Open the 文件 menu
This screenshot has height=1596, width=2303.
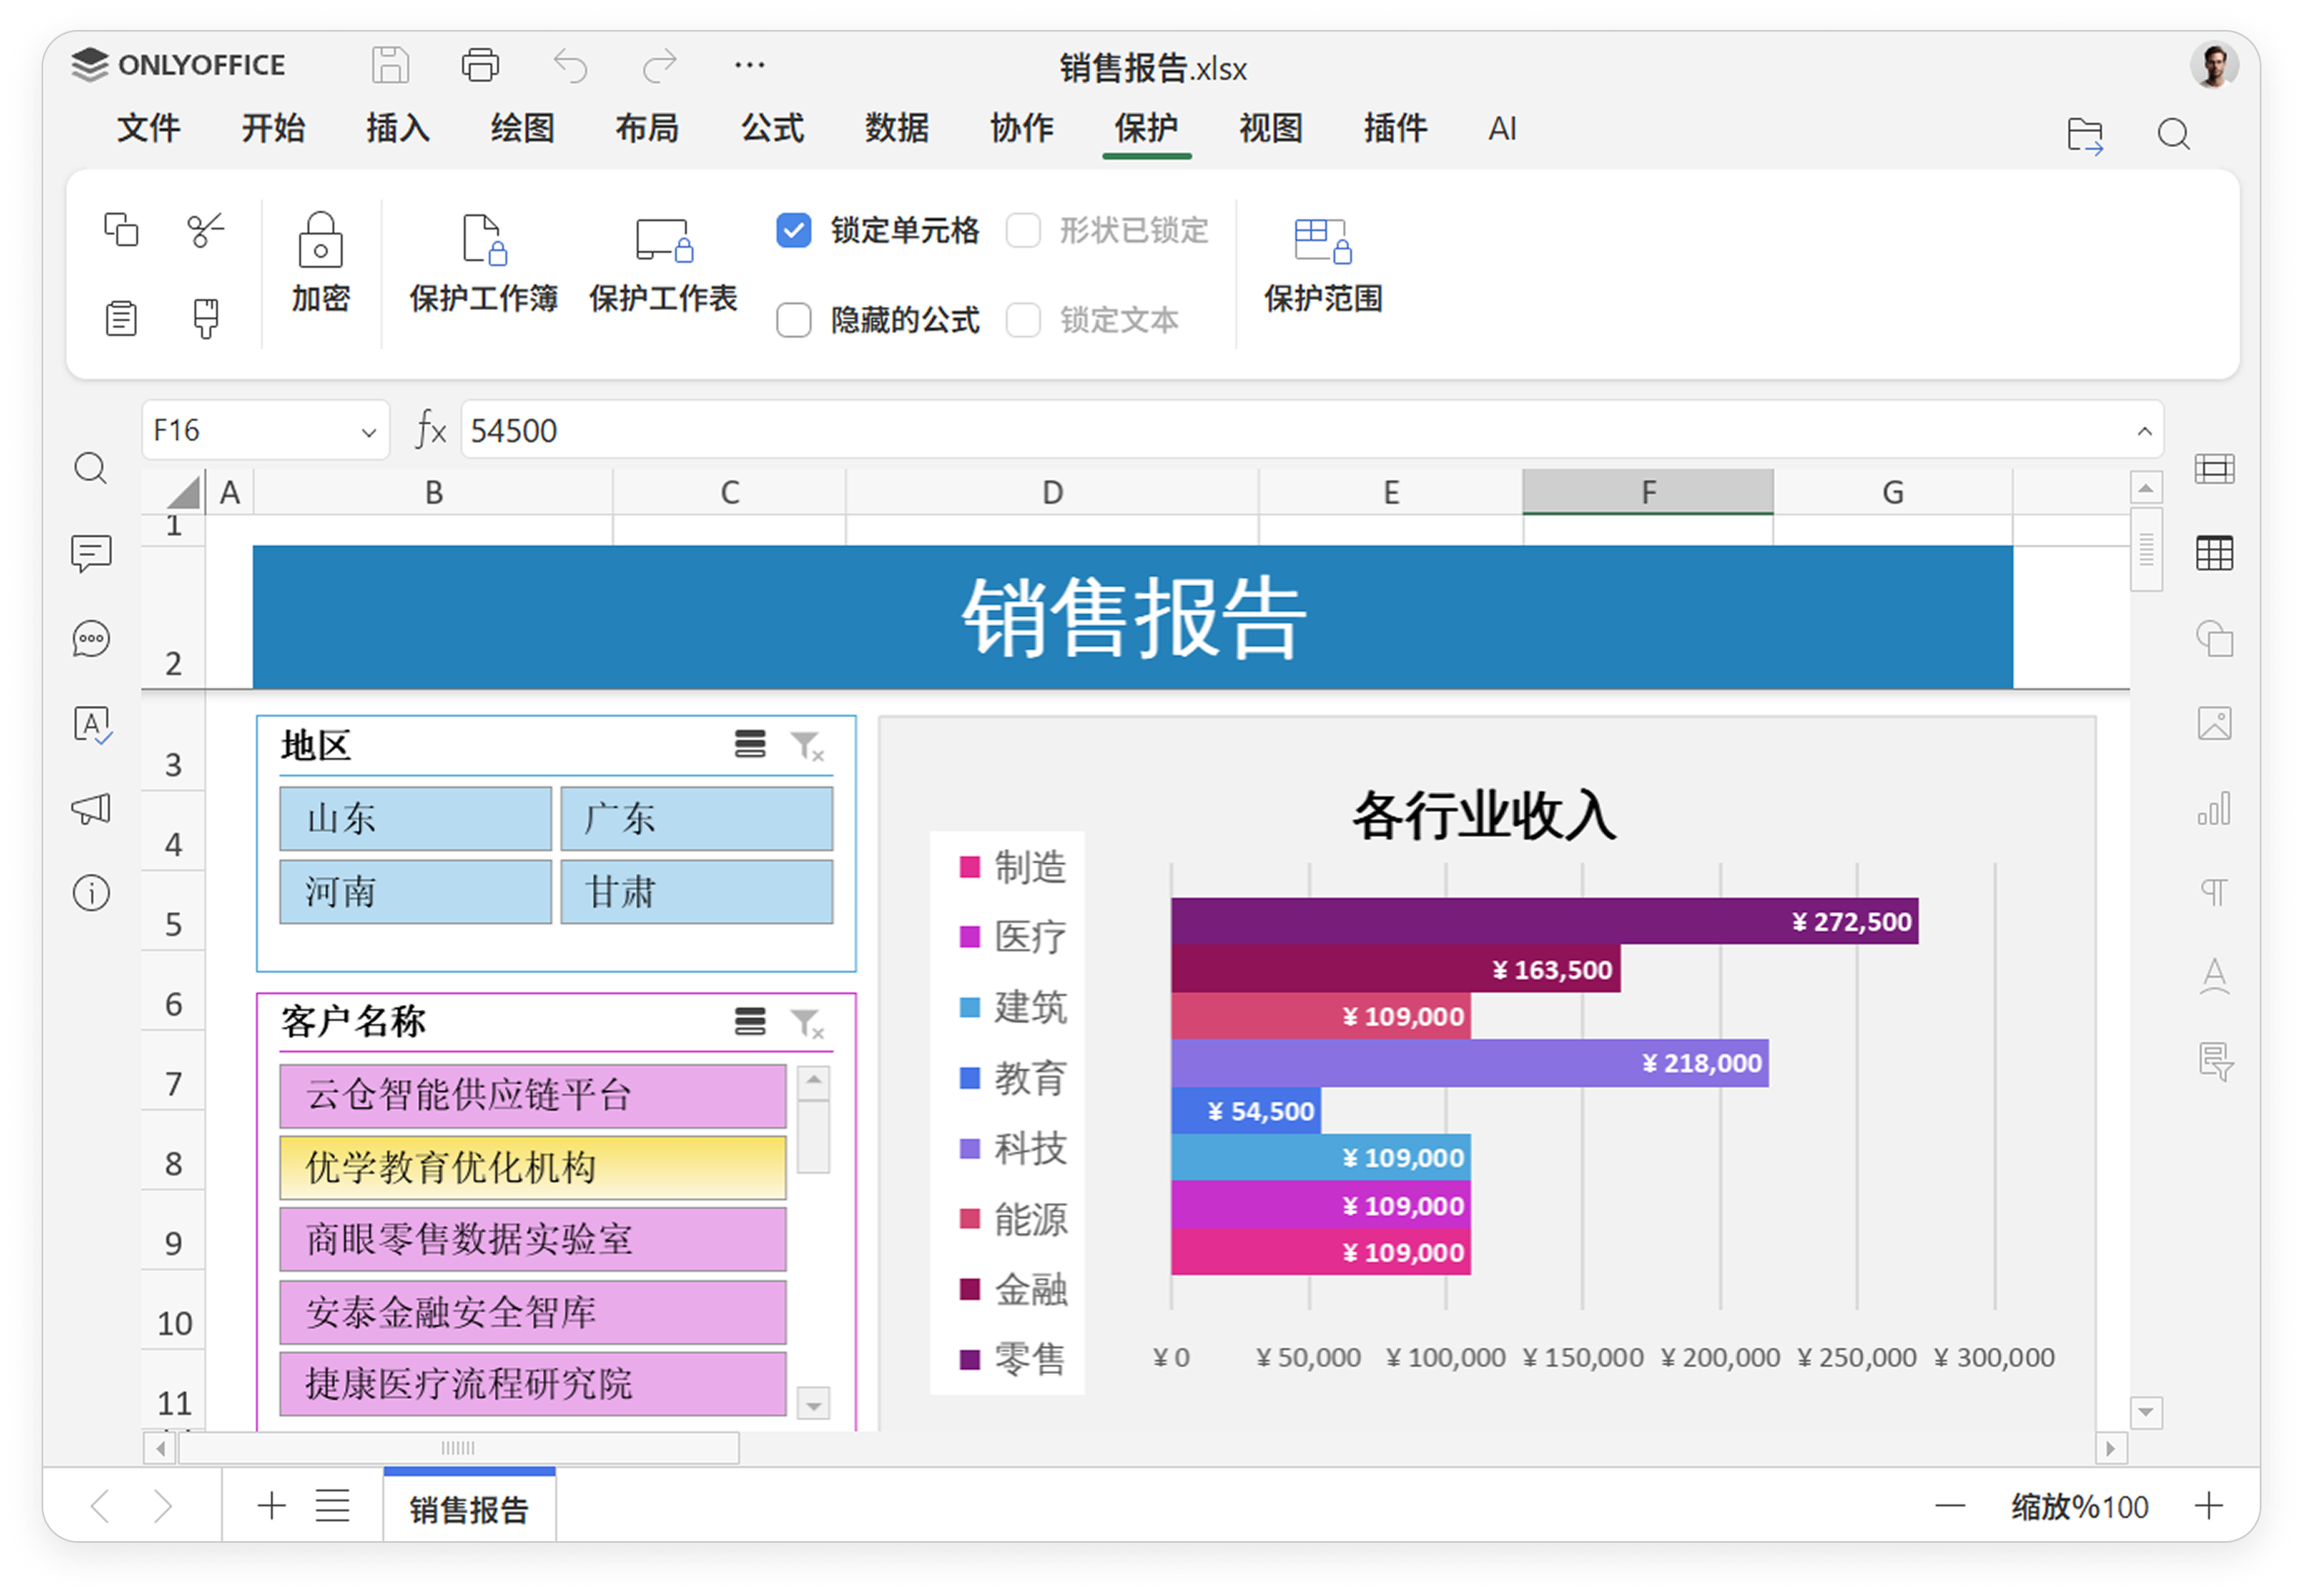[x=148, y=129]
